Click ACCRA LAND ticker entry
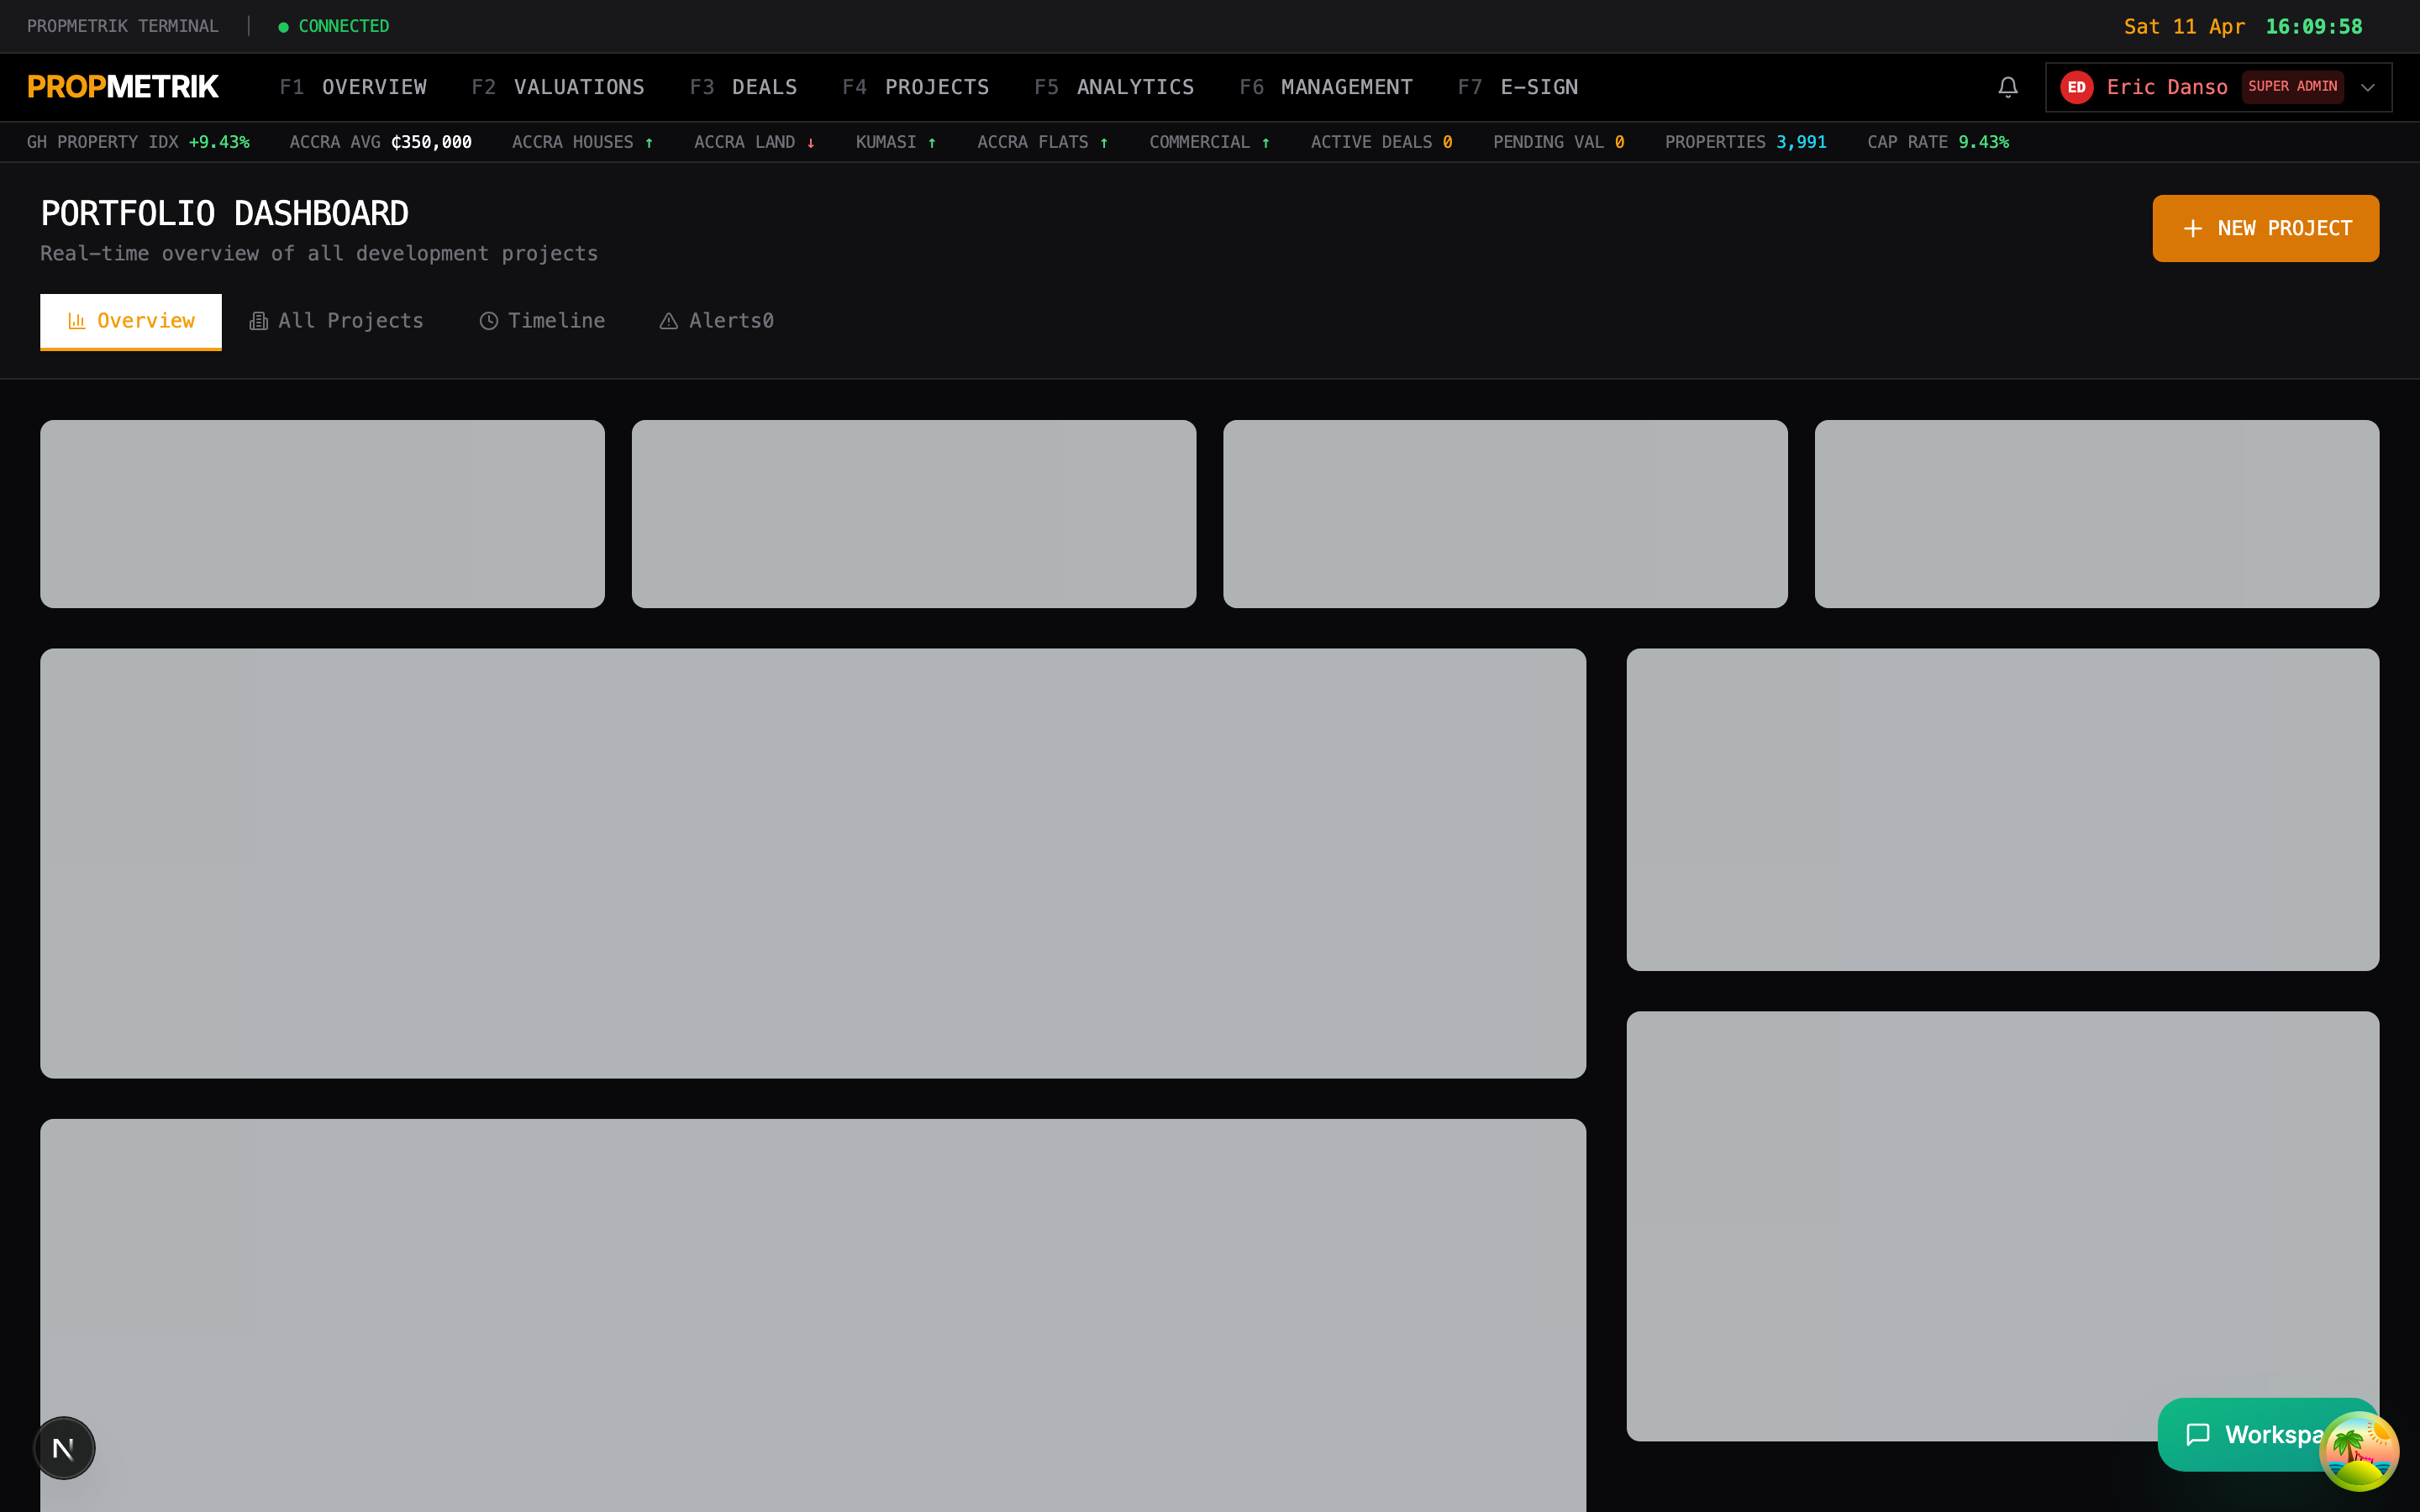Screen dimensions: 2420x1512 click(754, 142)
